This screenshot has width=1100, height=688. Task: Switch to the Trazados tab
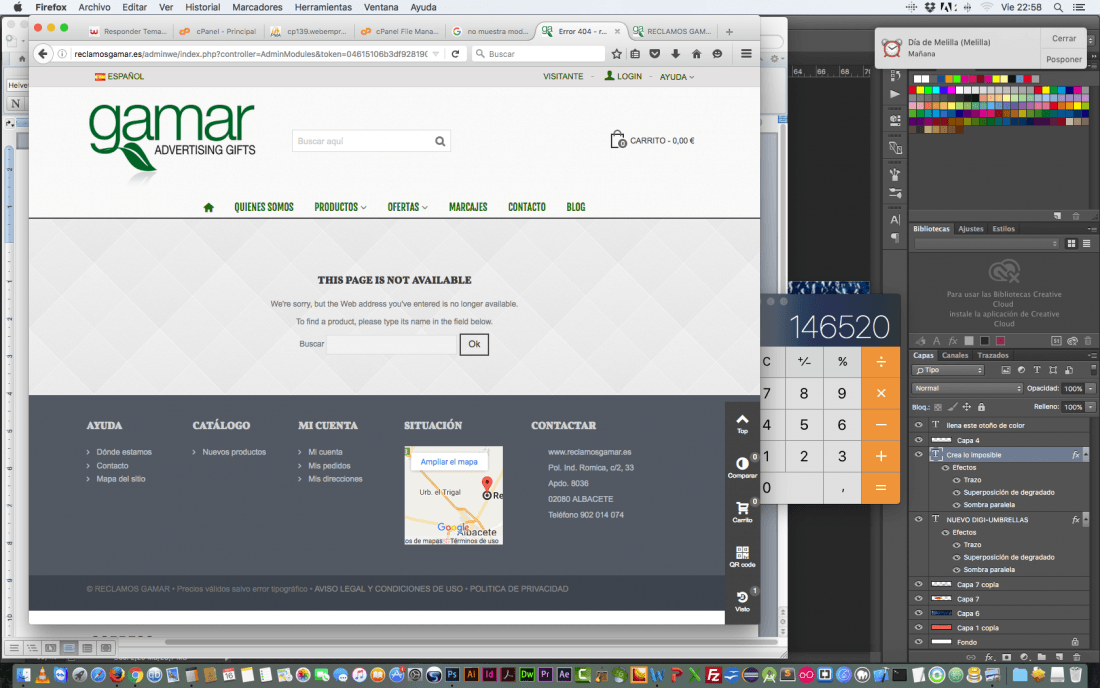[x=993, y=356]
